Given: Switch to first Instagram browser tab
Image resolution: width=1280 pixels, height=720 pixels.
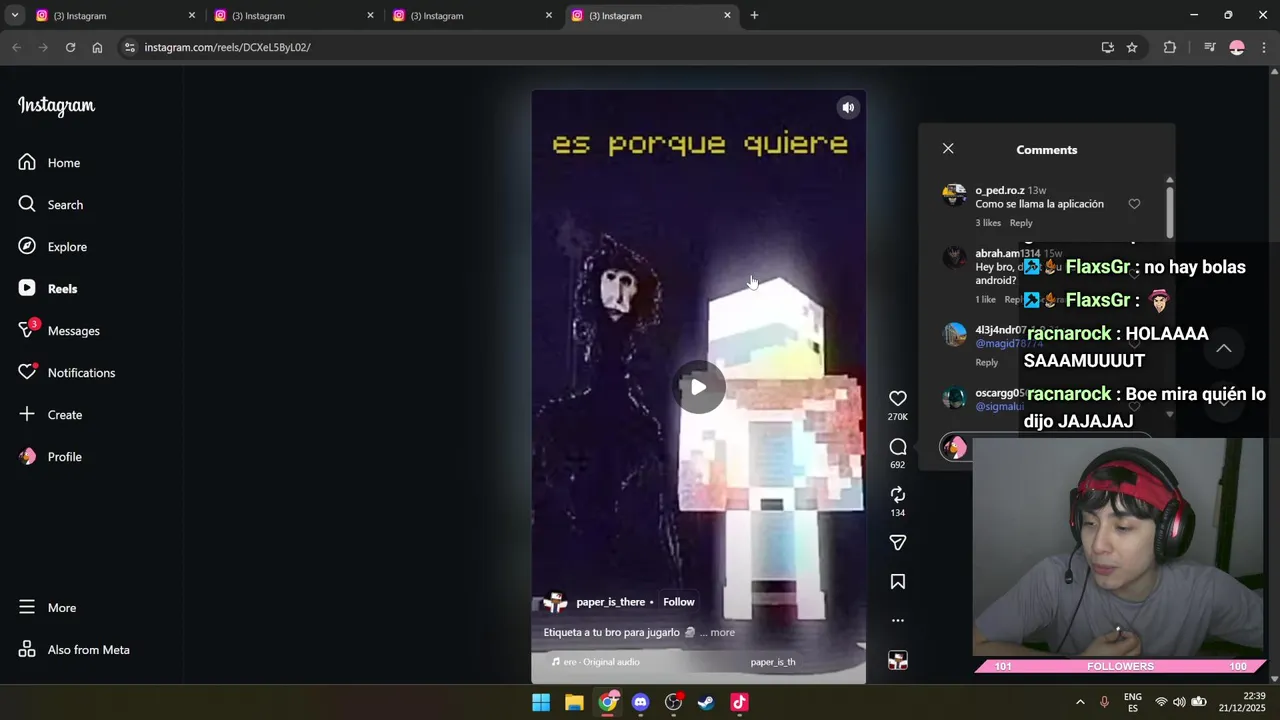Looking at the screenshot, I should 113,16.
